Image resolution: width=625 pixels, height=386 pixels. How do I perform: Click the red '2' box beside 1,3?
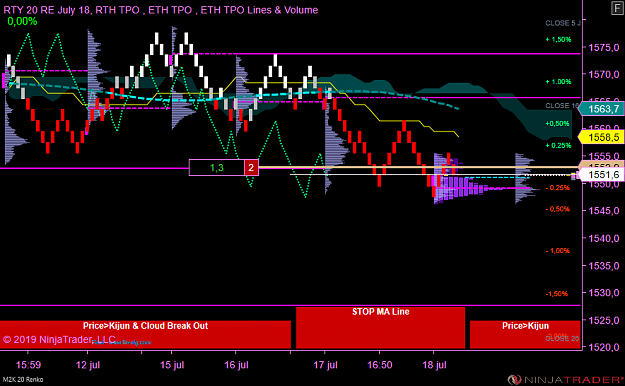coord(251,167)
